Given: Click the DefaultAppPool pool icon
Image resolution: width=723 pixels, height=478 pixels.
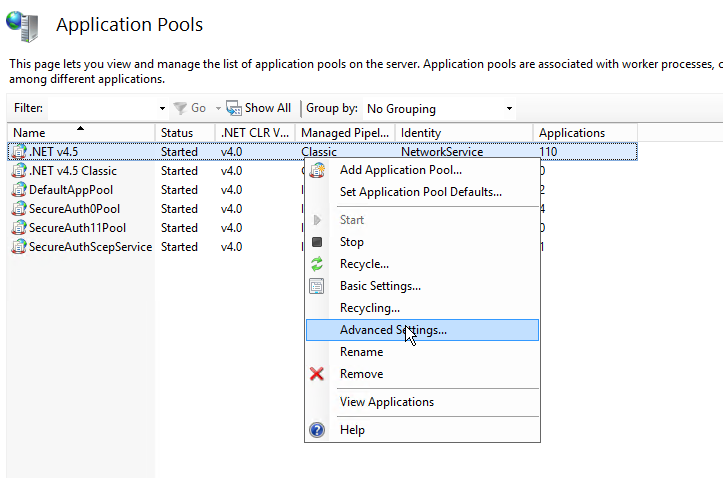Looking at the screenshot, I should [19, 189].
